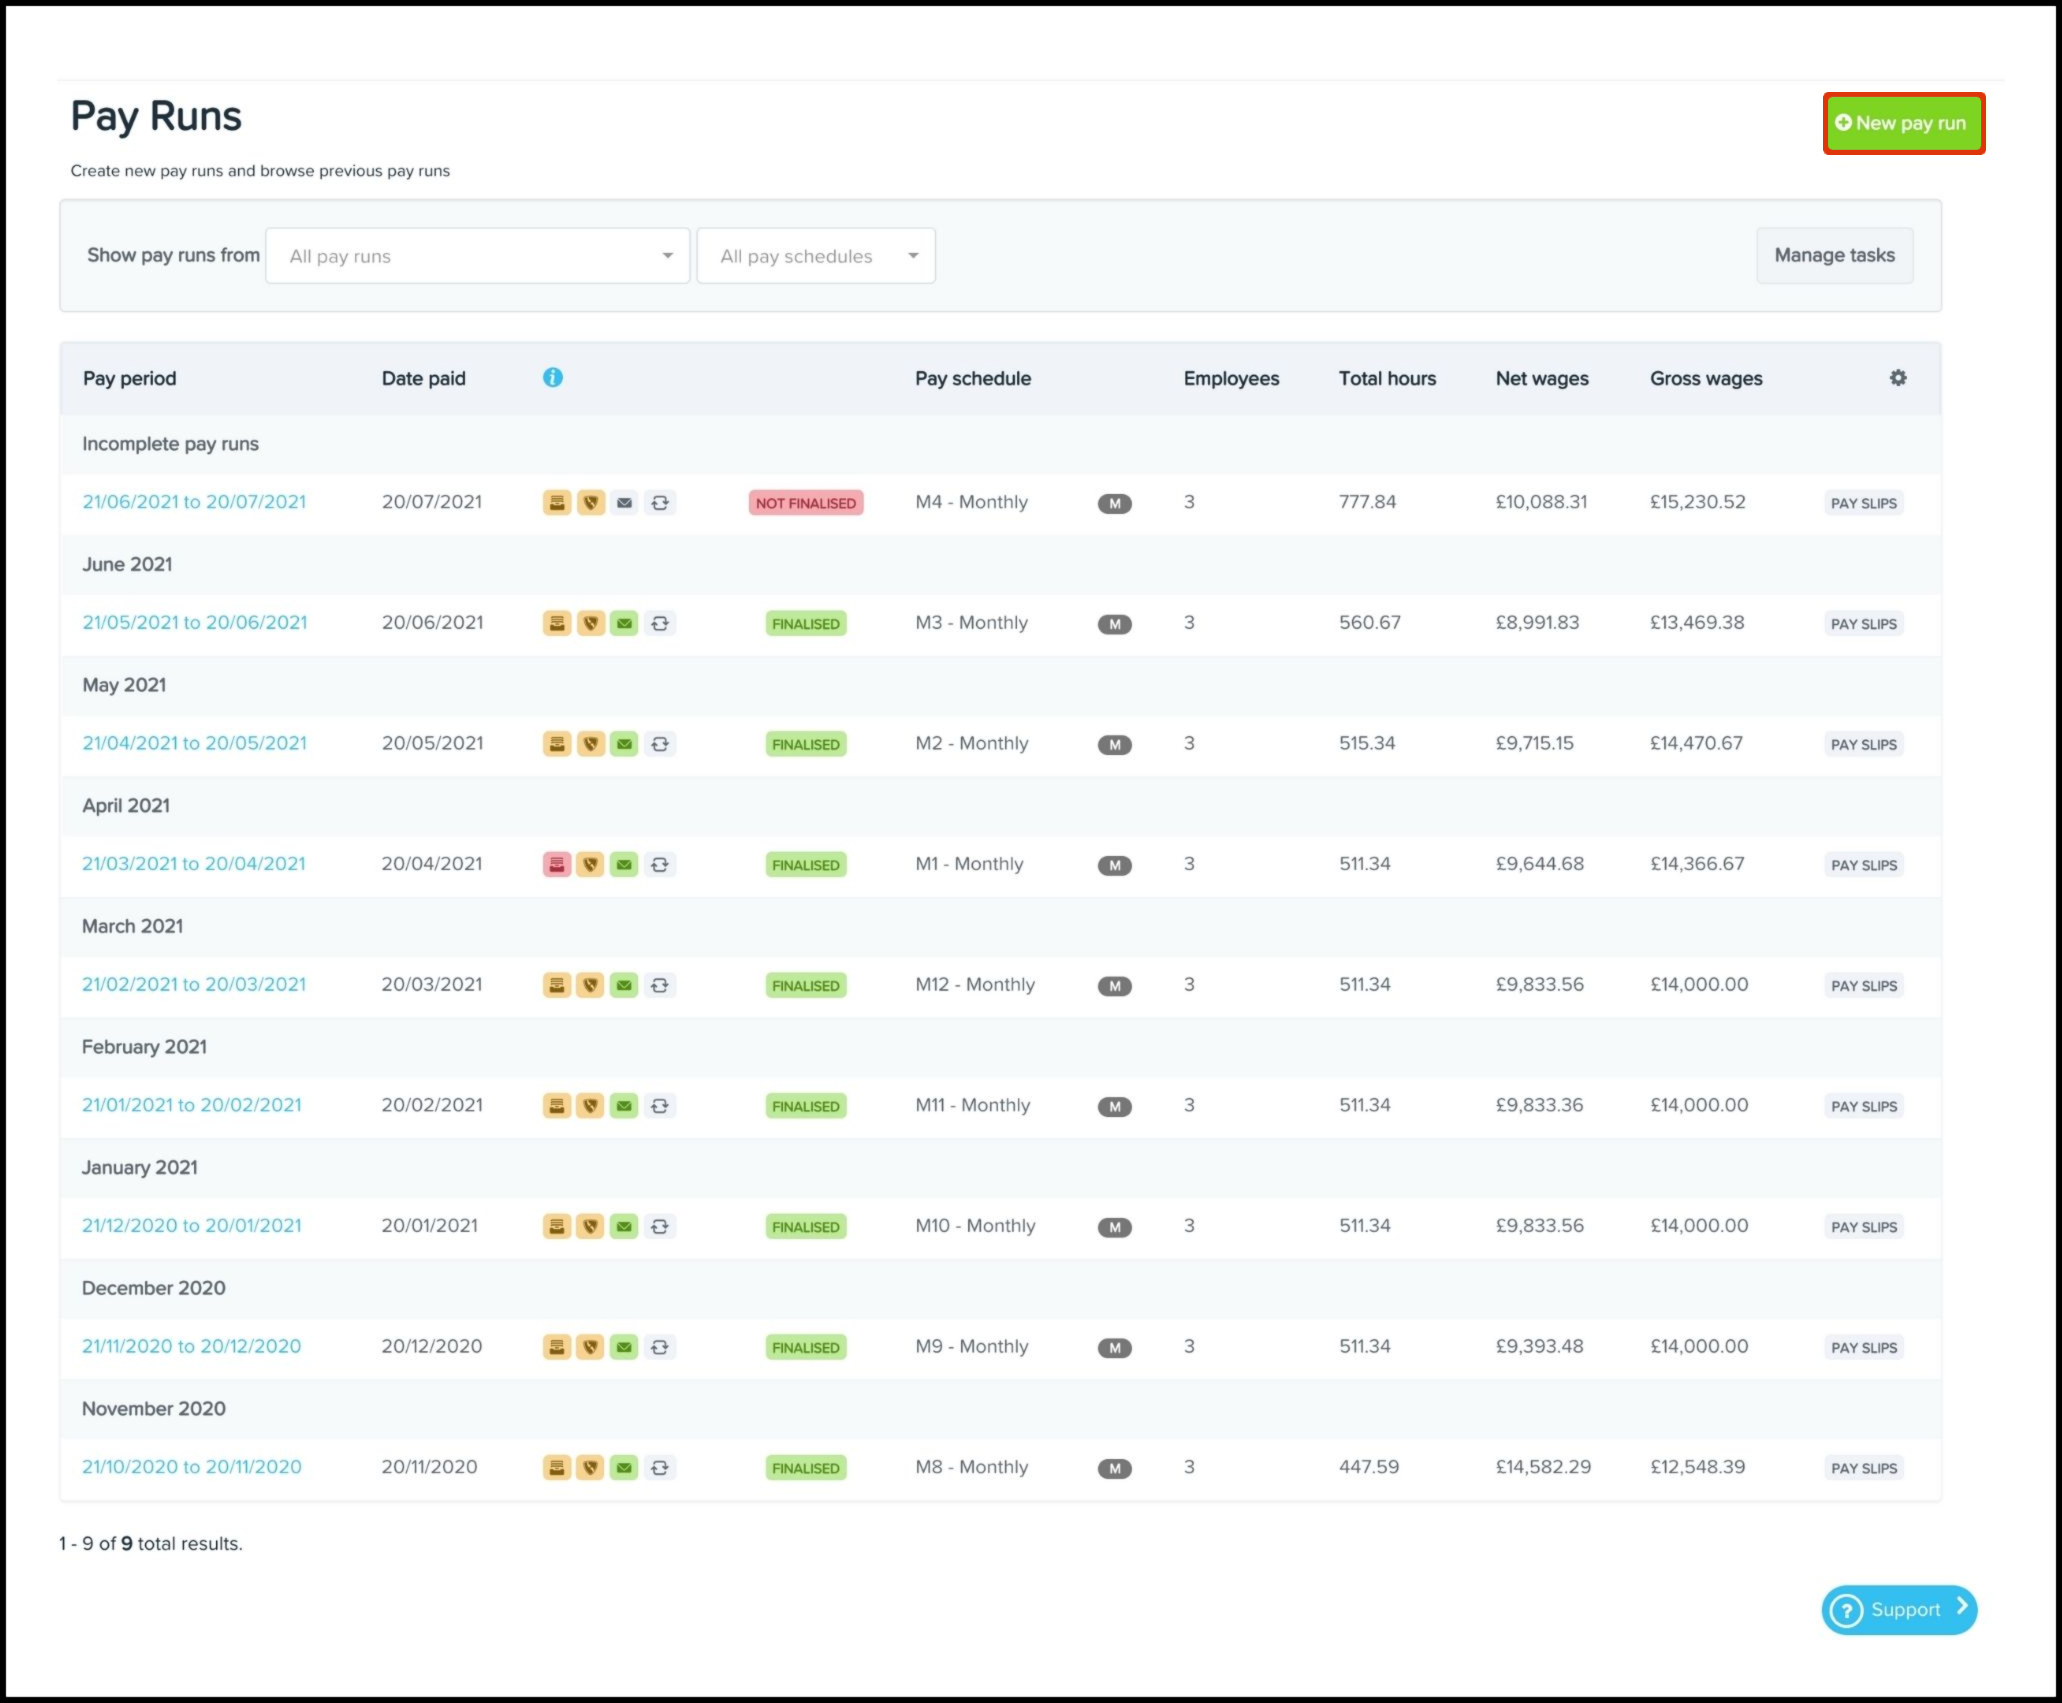Open the table settings gear icon

point(1897,378)
